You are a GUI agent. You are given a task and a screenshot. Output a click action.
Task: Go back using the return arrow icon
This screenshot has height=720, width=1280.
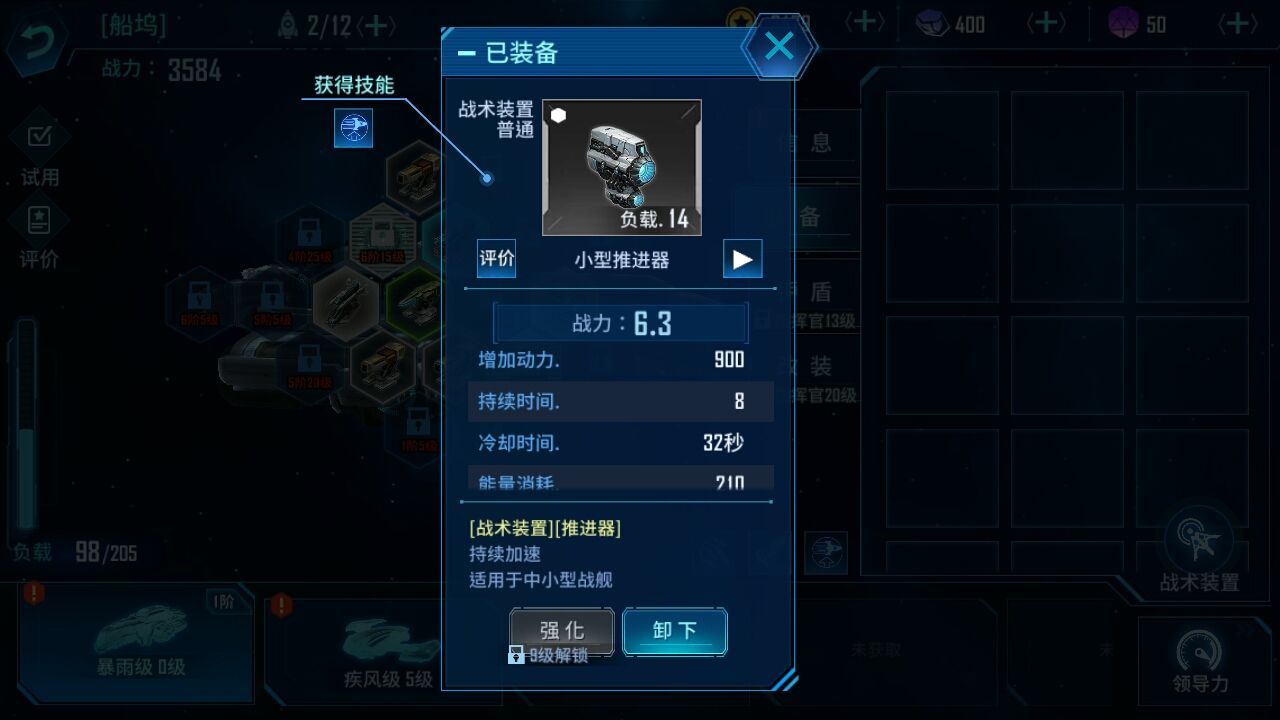pyautogui.click(x=36, y=42)
